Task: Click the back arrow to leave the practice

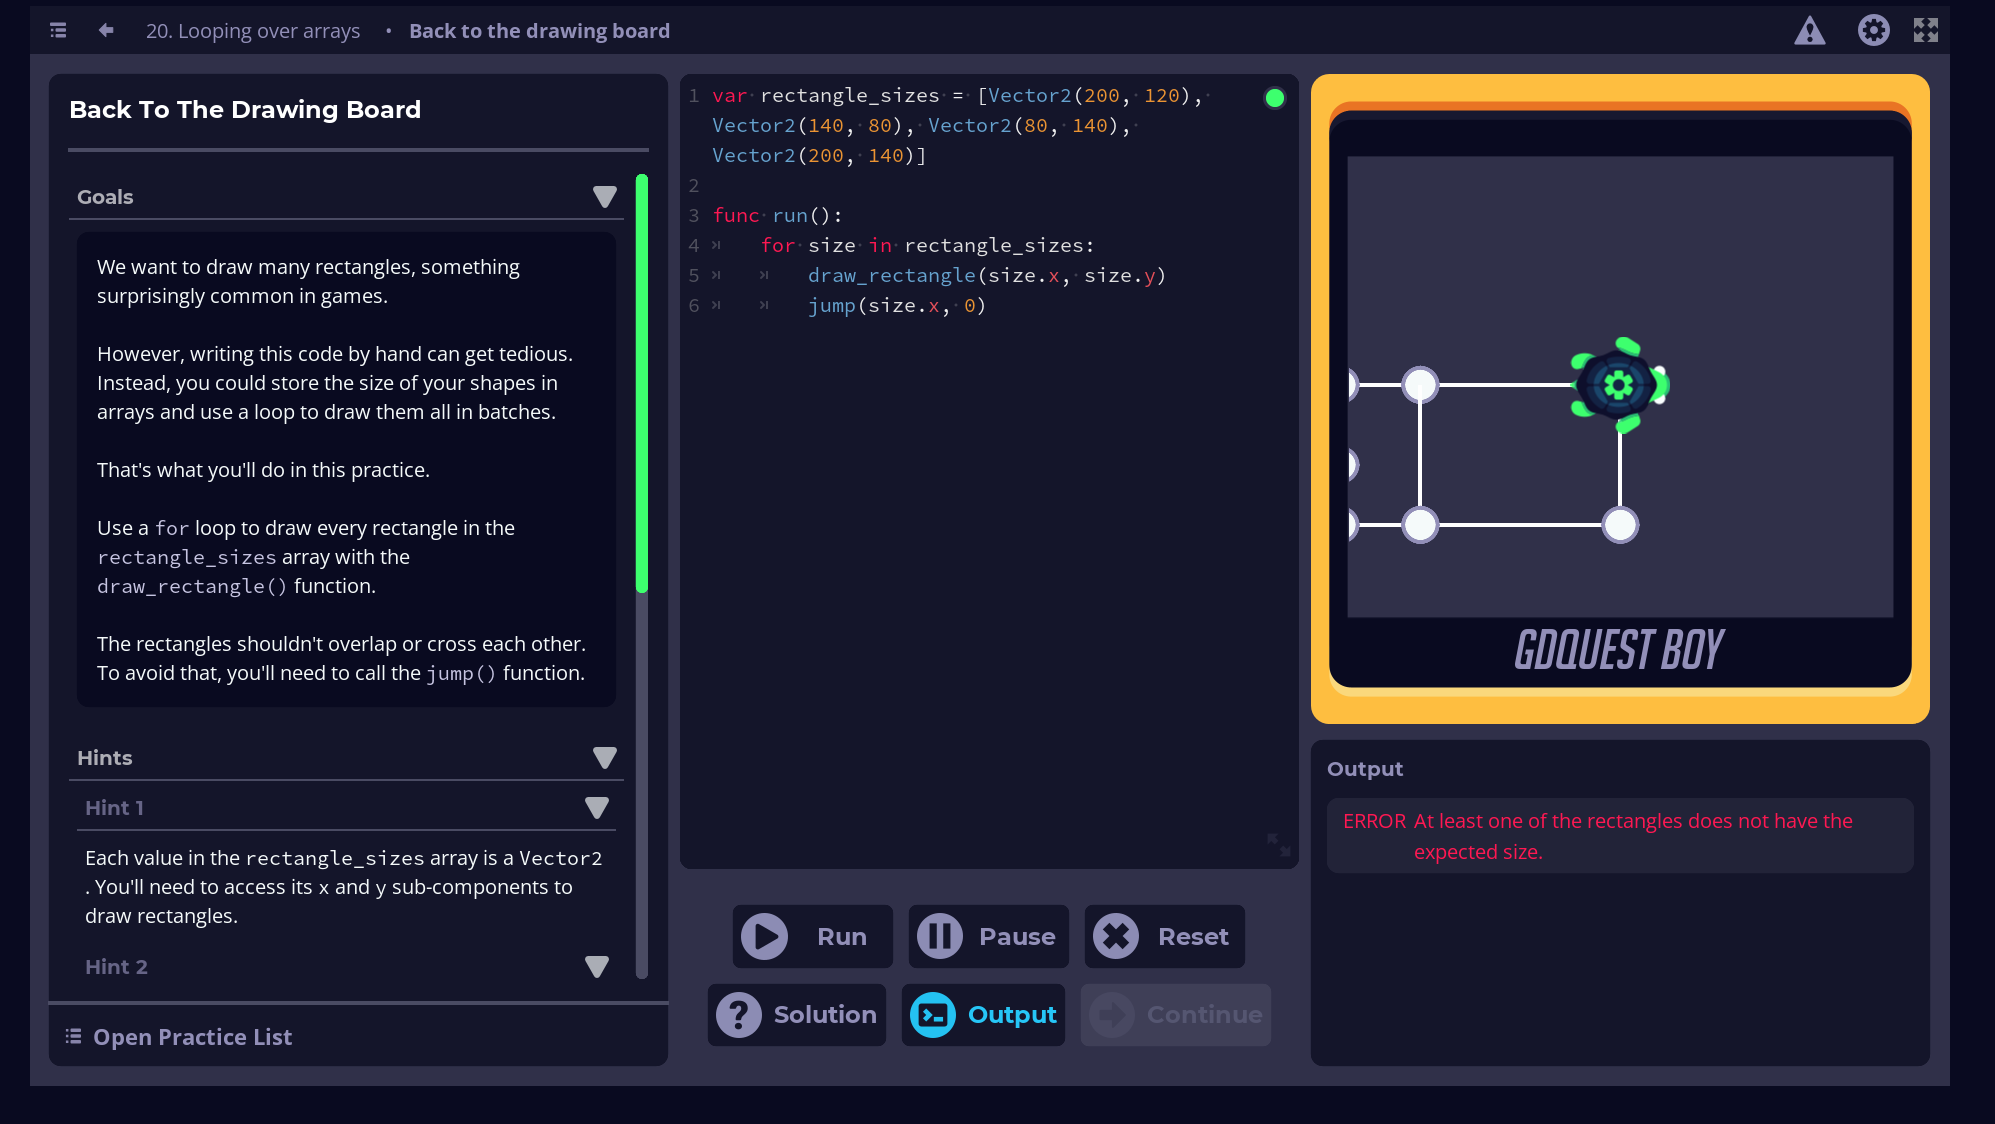Action: [104, 30]
